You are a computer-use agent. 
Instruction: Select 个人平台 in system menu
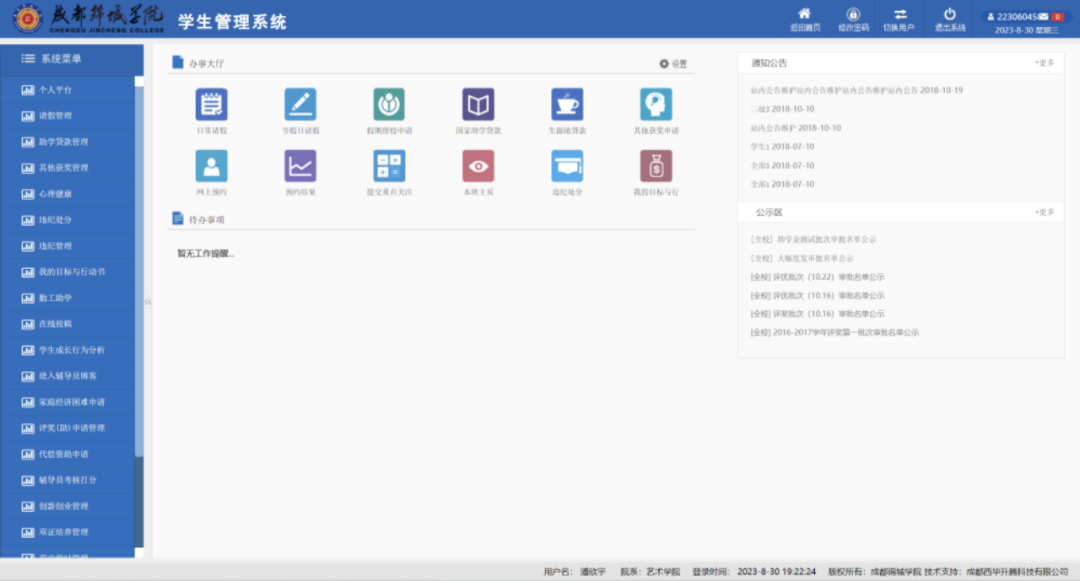(68, 89)
